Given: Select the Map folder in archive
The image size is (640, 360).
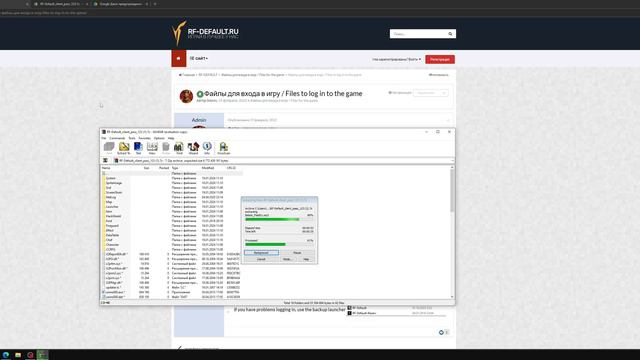Looking at the screenshot, I should point(109,202).
